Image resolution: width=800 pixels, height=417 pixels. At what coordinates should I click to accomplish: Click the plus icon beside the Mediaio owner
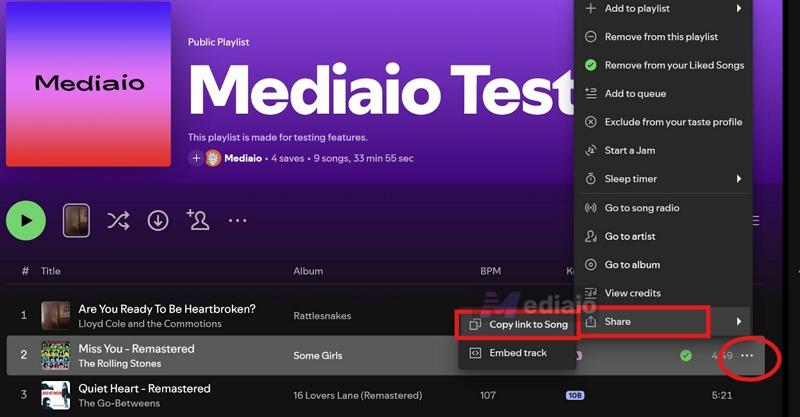[x=196, y=158]
